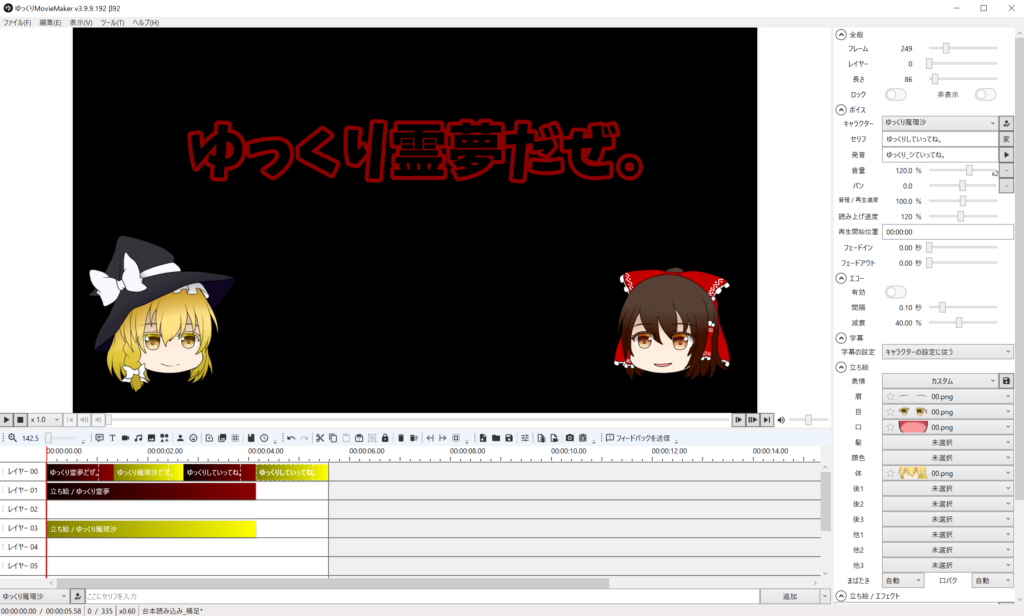Image resolution: width=1024 pixels, height=616 pixels.
Task: Click the camera snapshot icon
Action: [x=569, y=438]
